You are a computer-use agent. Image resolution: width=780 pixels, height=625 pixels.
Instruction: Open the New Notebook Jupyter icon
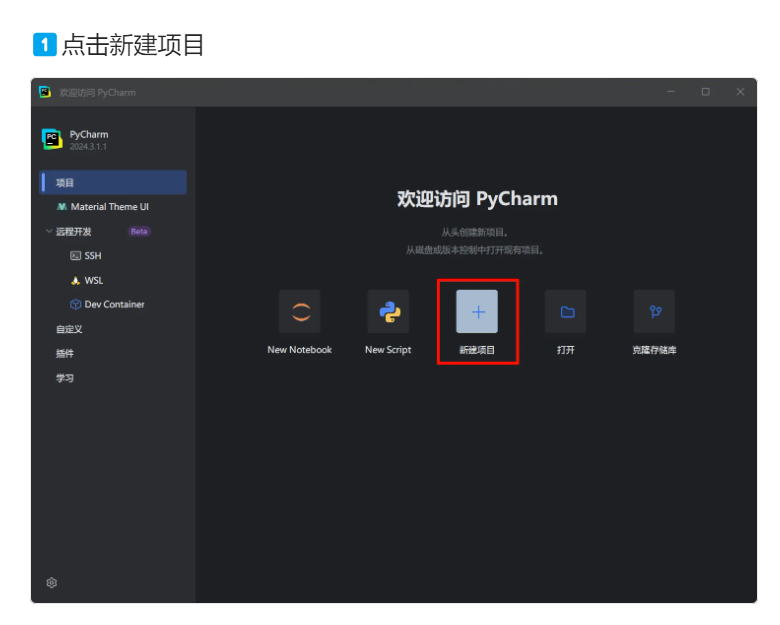pos(299,312)
